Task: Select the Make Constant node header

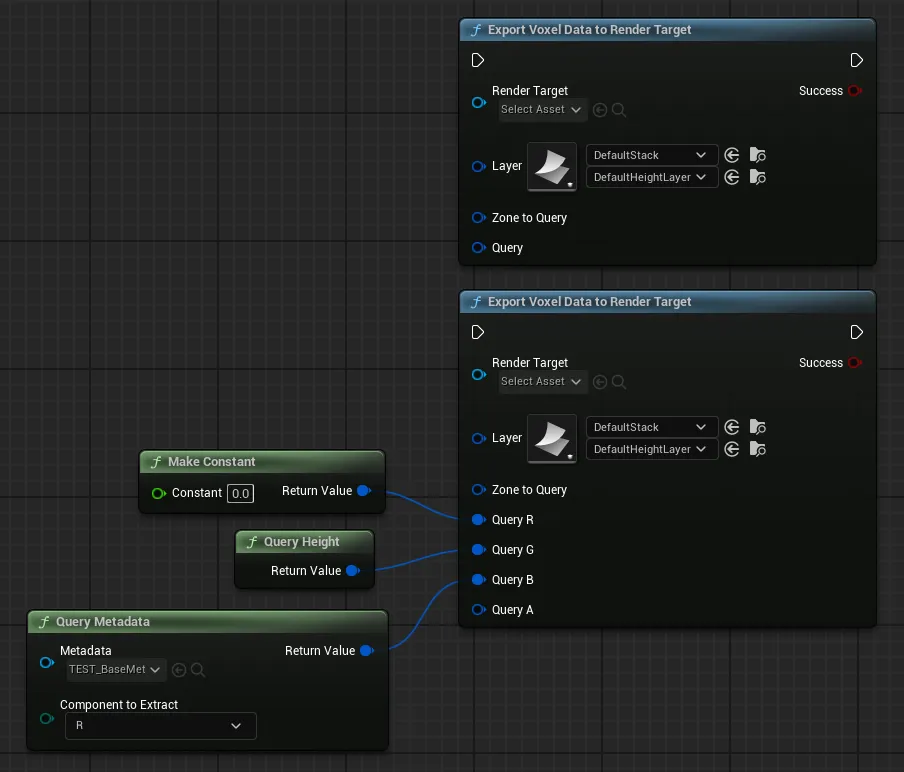Action: pos(212,462)
